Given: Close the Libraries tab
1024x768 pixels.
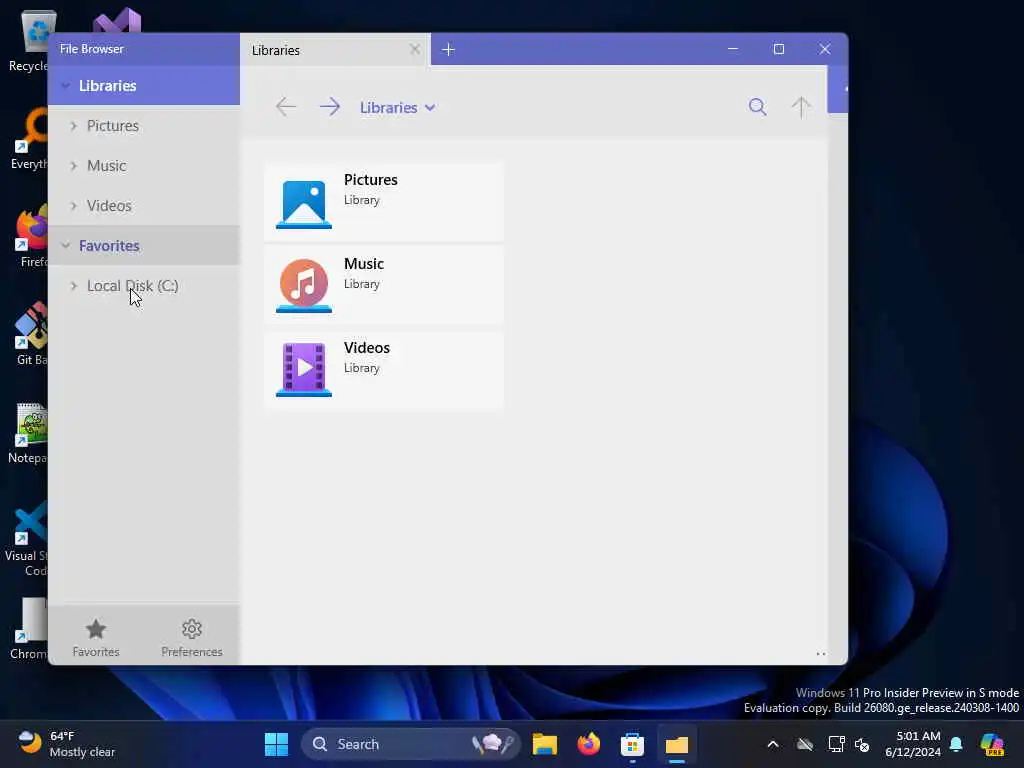Looking at the screenshot, I should 415,49.
